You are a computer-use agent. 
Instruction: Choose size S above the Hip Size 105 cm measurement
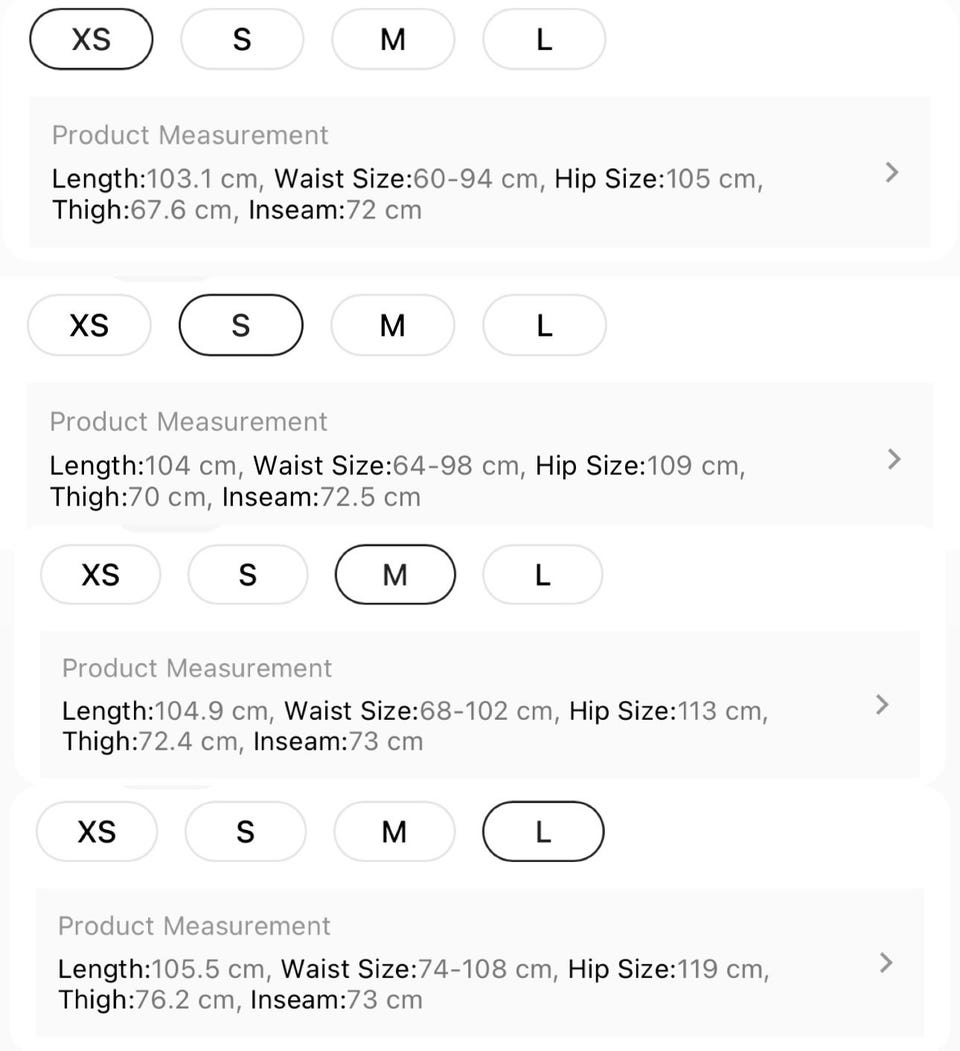pos(242,40)
